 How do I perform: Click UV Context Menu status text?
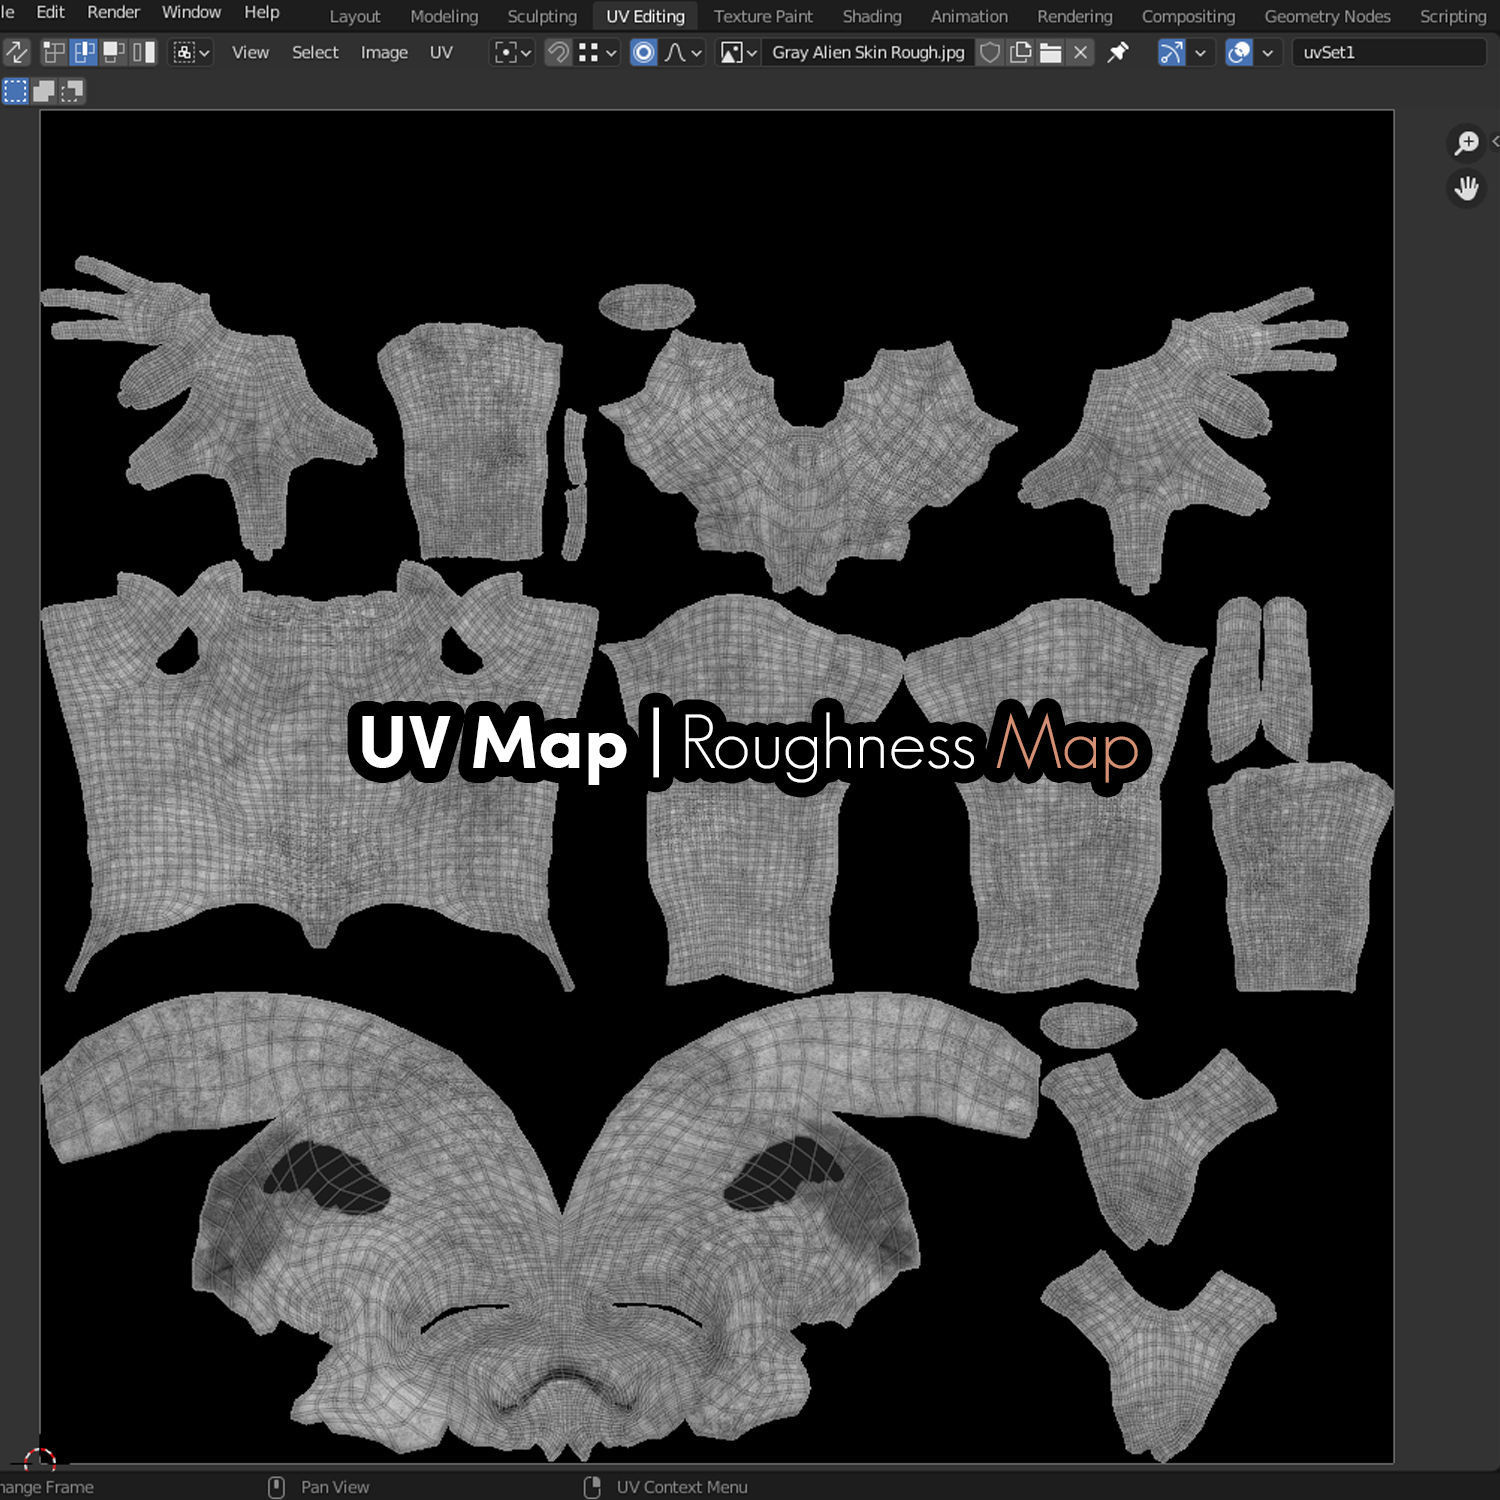click(x=682, y=1487)
